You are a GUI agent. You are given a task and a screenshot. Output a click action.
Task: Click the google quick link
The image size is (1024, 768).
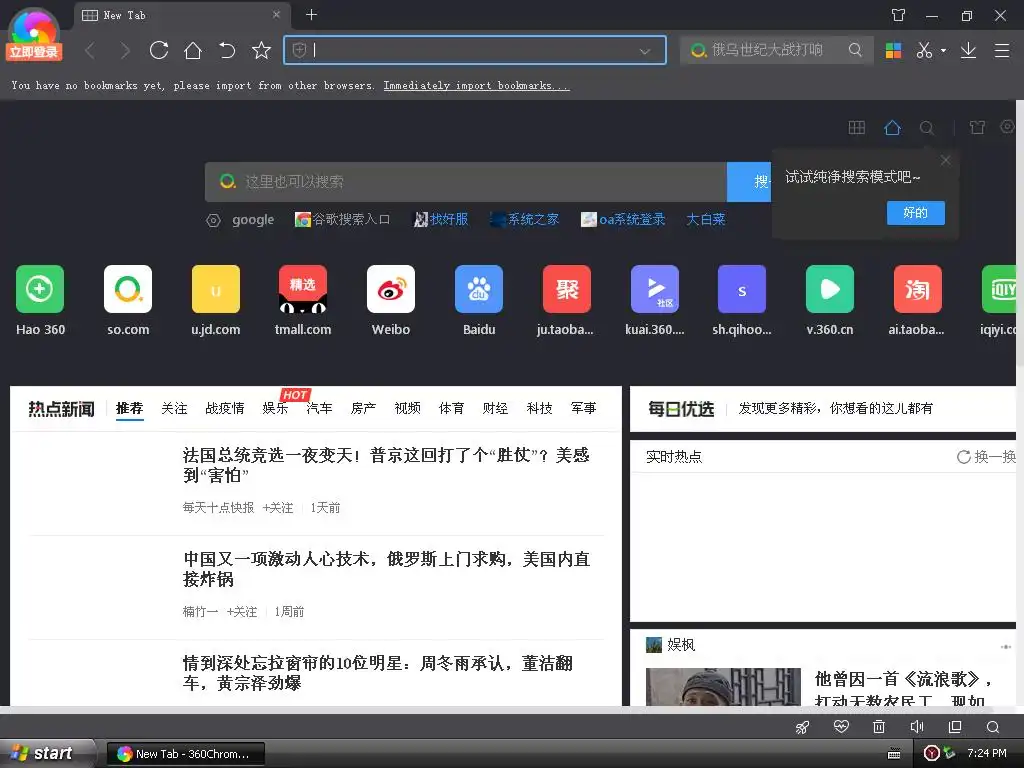[253, 219]
